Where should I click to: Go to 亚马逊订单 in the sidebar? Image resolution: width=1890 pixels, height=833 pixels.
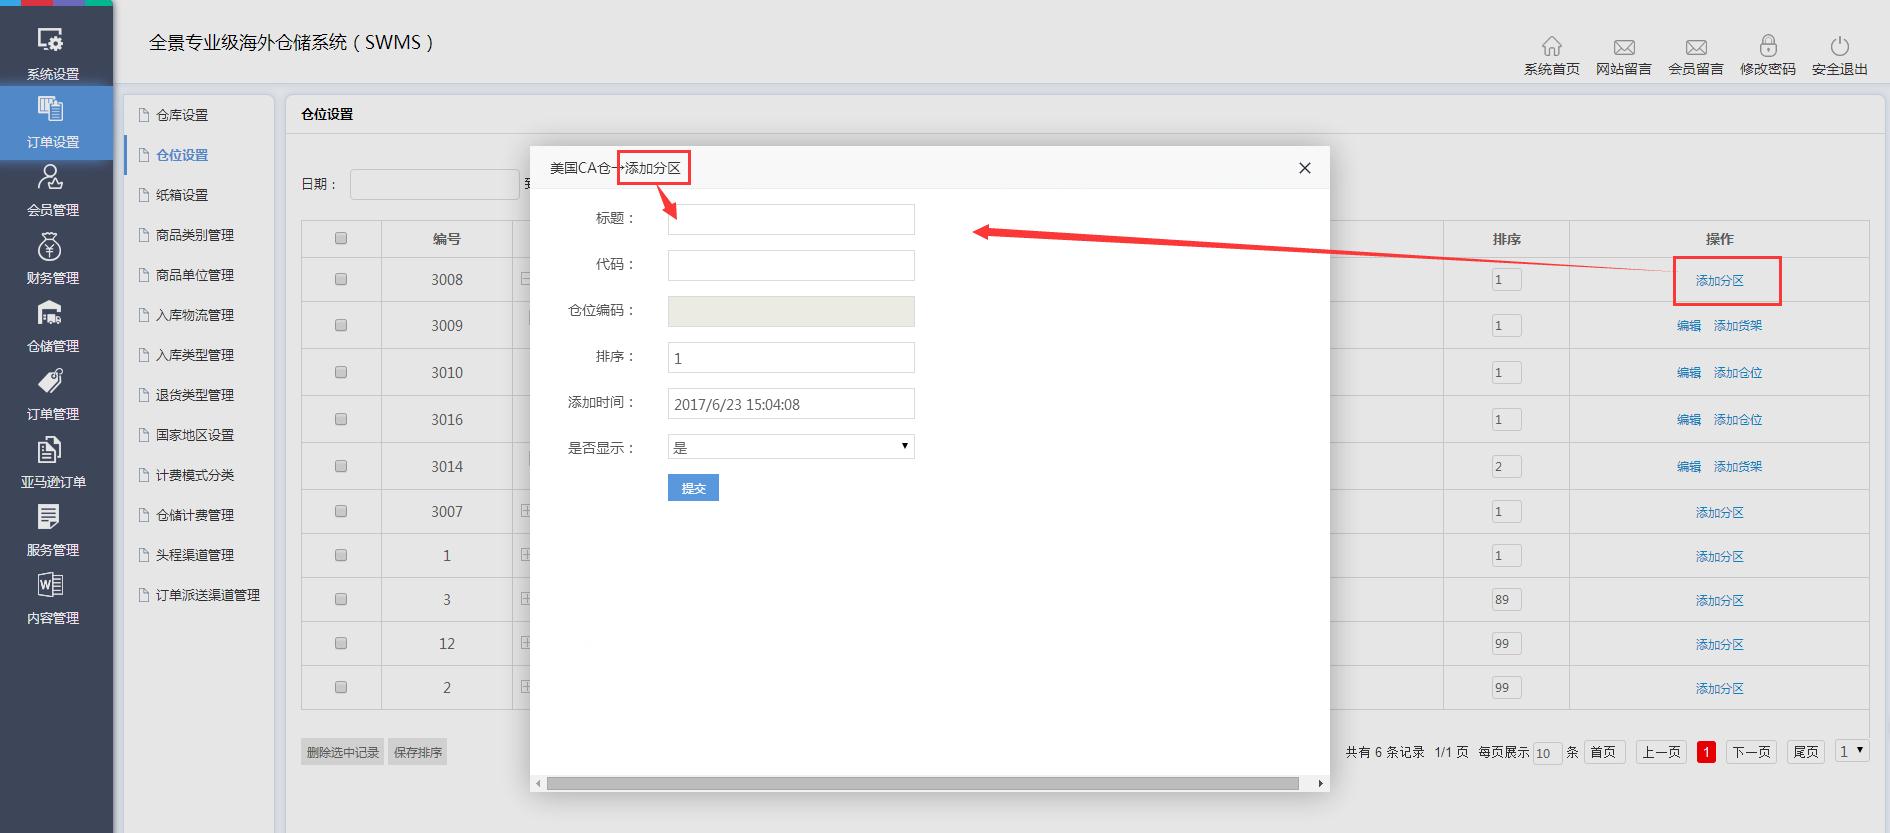[x=52, y=462]
